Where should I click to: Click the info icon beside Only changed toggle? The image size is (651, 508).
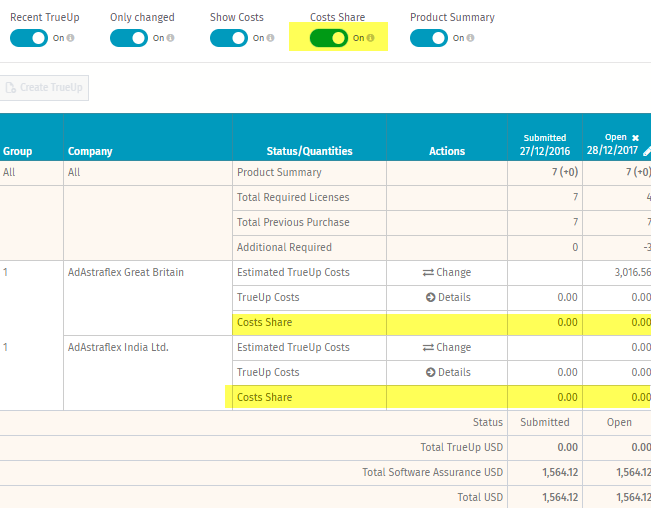pos(170,38)
